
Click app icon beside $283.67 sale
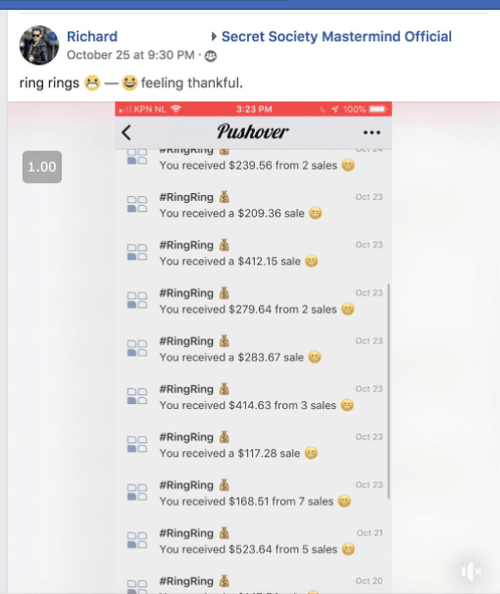pos(137,349)
